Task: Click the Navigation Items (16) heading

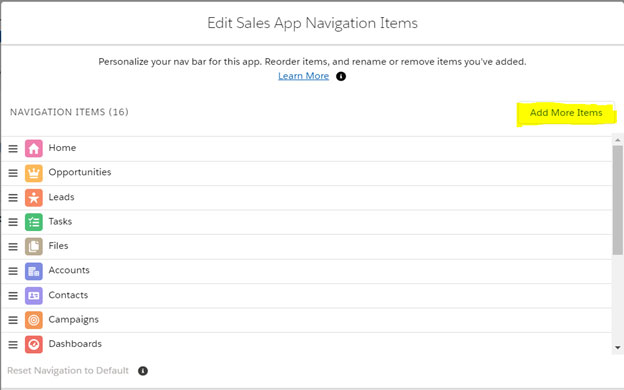Action: (x=69, y=112)
